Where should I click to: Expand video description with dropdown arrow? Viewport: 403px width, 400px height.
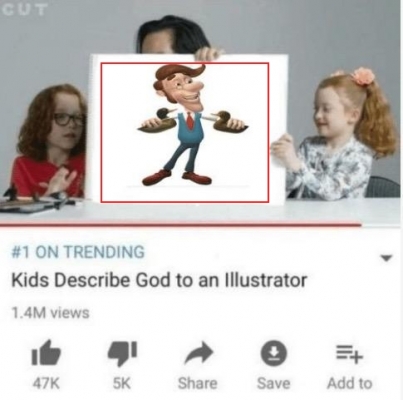(x=386, y=258)
